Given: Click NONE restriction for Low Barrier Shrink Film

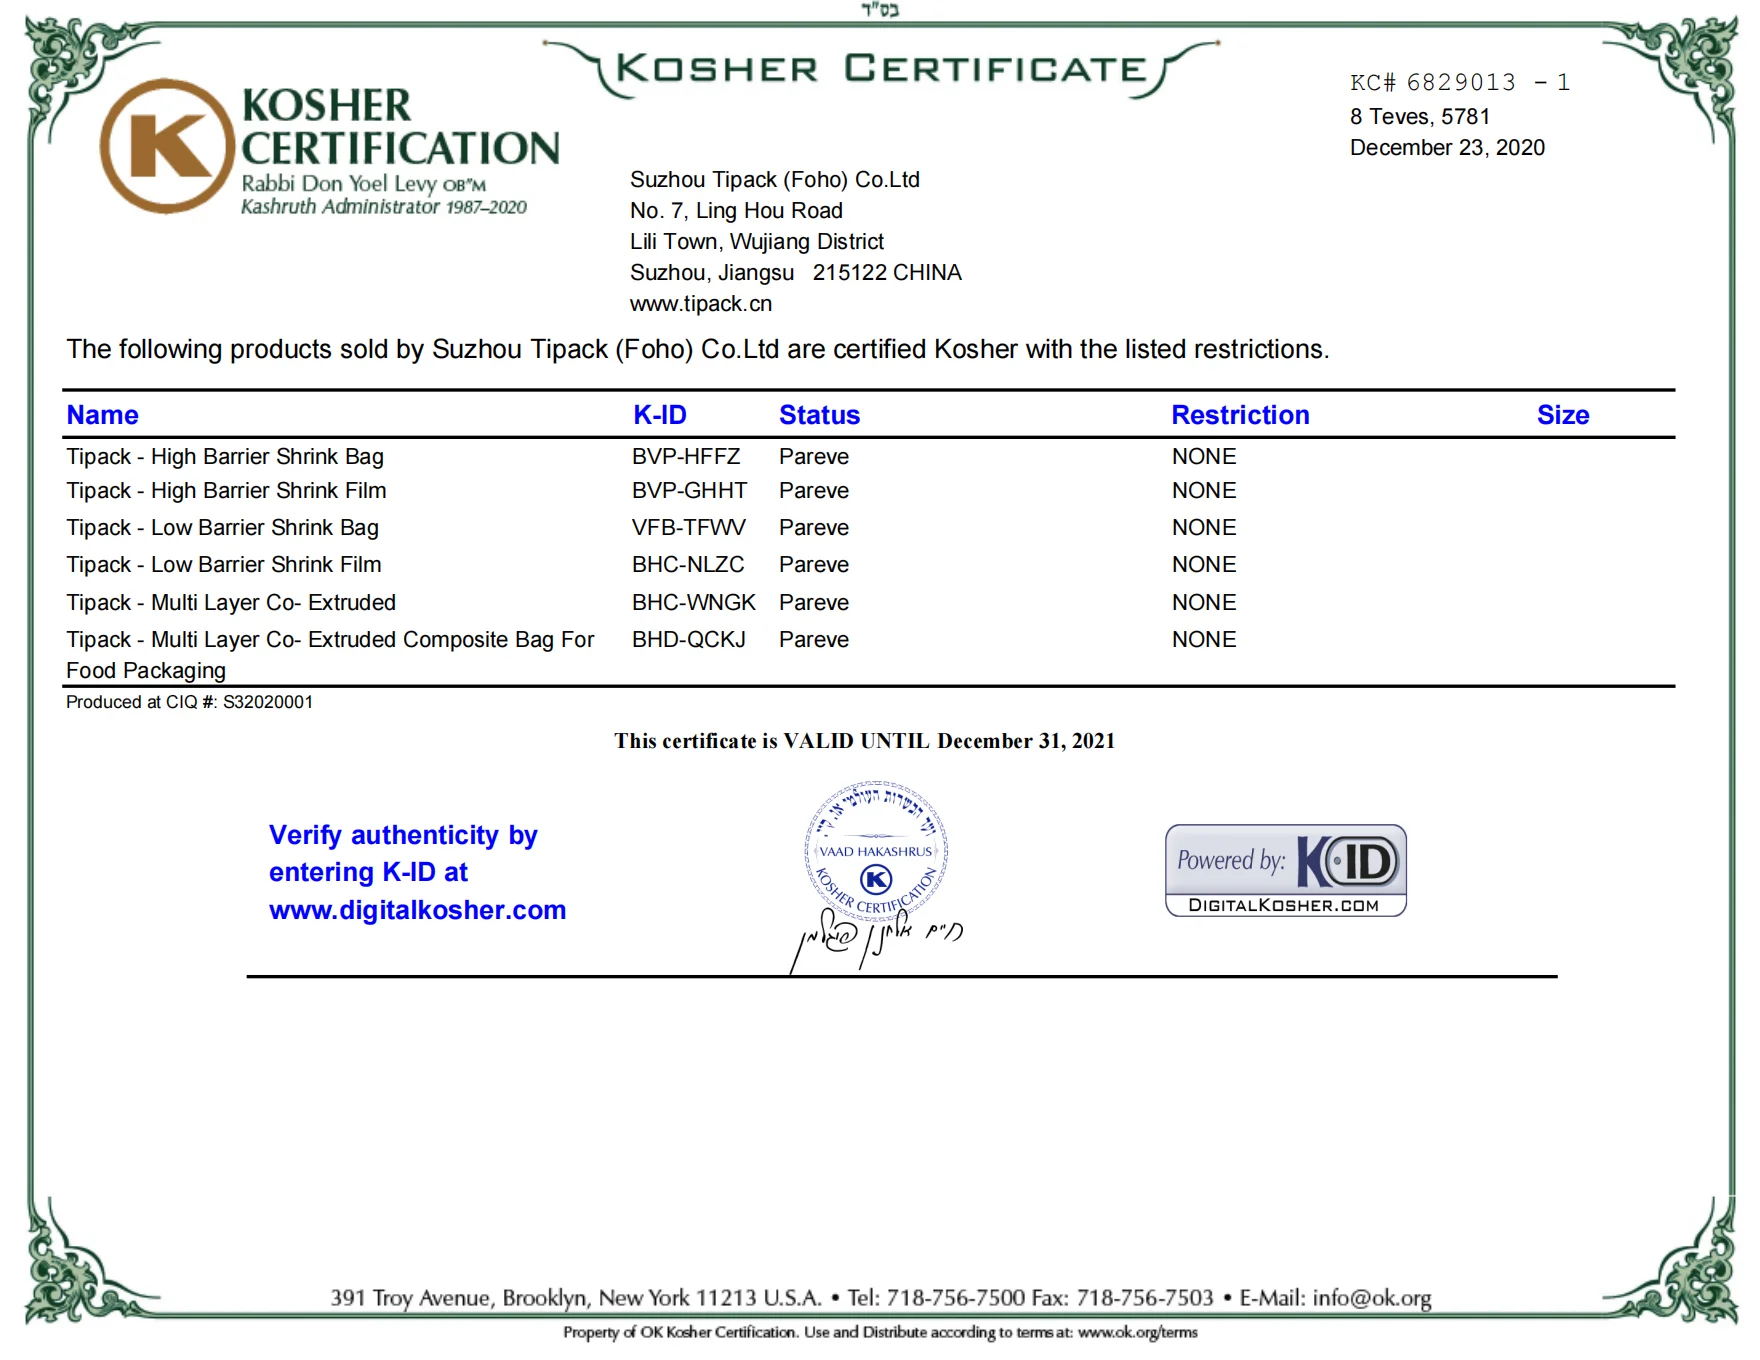Looking at the screenshot, I should pyautogui.click(x=1204, y=565).
